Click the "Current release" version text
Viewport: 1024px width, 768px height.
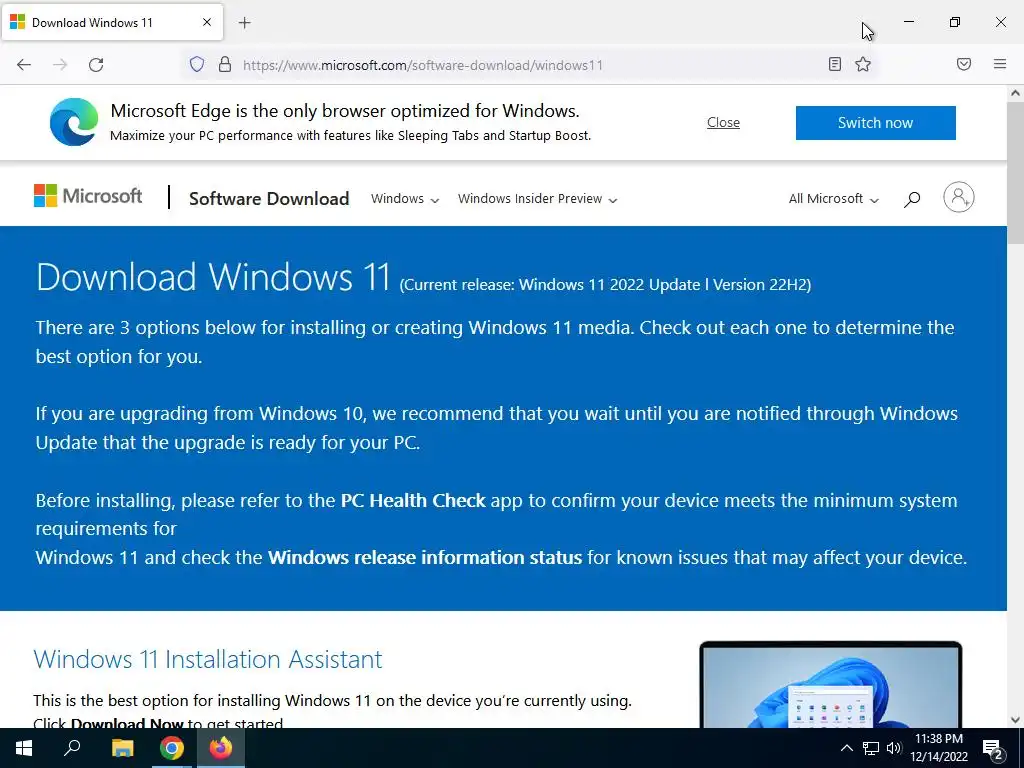[605, 285]
